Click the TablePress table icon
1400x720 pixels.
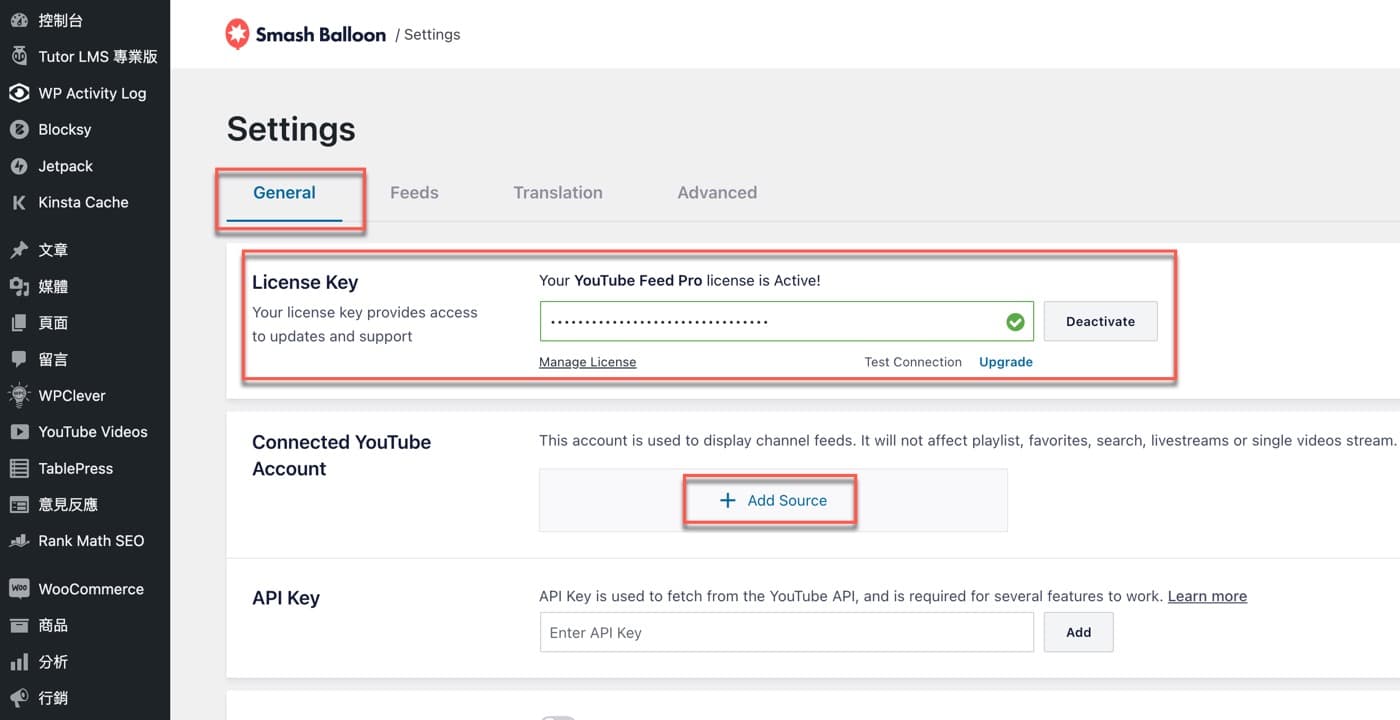pyautogui.click(x=19, y=468)
